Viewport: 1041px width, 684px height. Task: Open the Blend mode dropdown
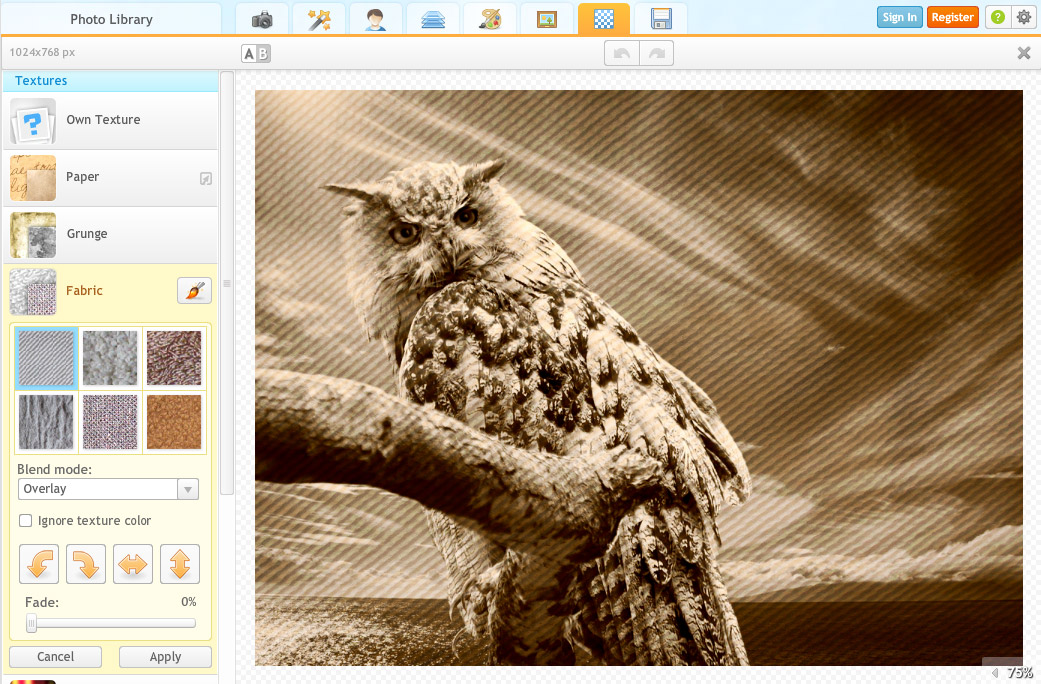(108, 489)
